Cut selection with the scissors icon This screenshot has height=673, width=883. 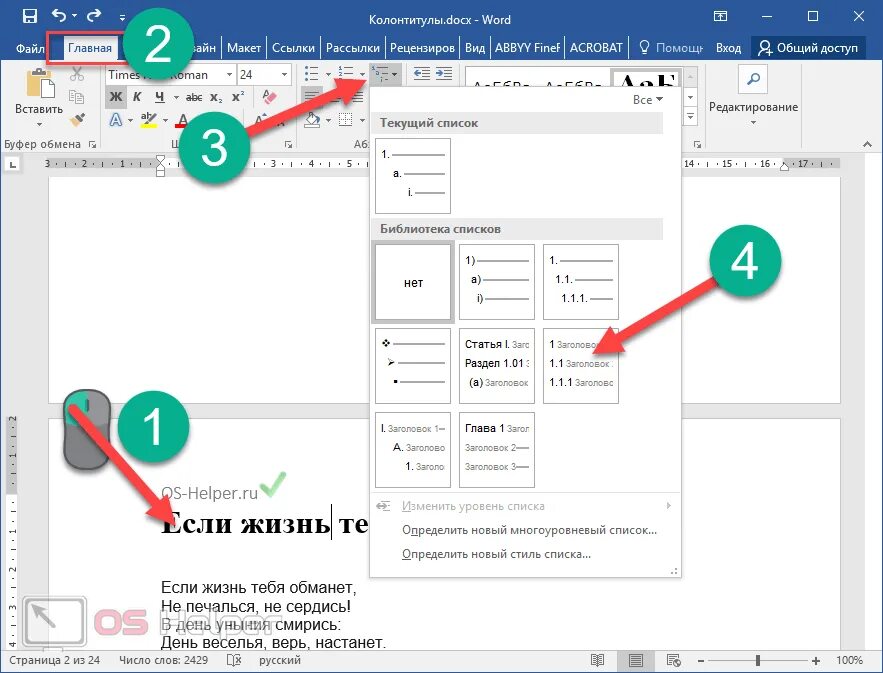[77, 74]
